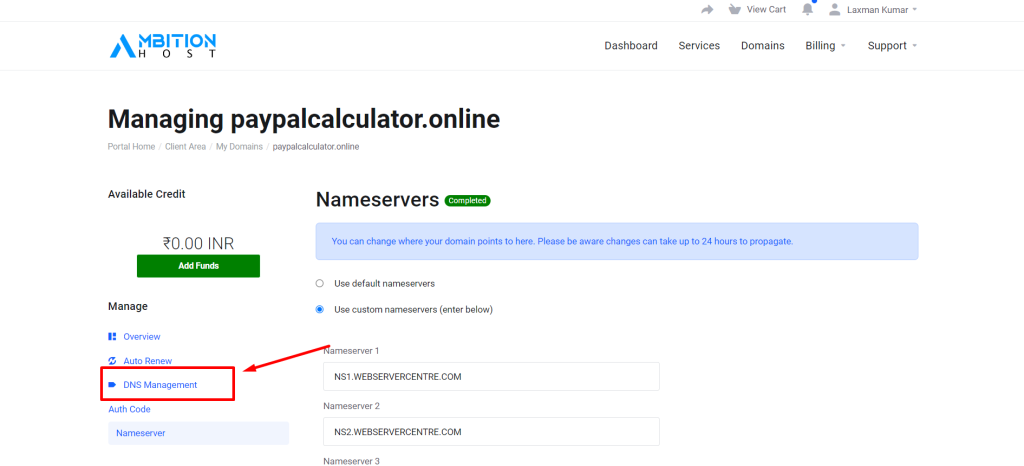Click the user profile avatar icon
The height and width of the screenshot is (466, 1024).
pyautogui.click(x=834, y=9)
